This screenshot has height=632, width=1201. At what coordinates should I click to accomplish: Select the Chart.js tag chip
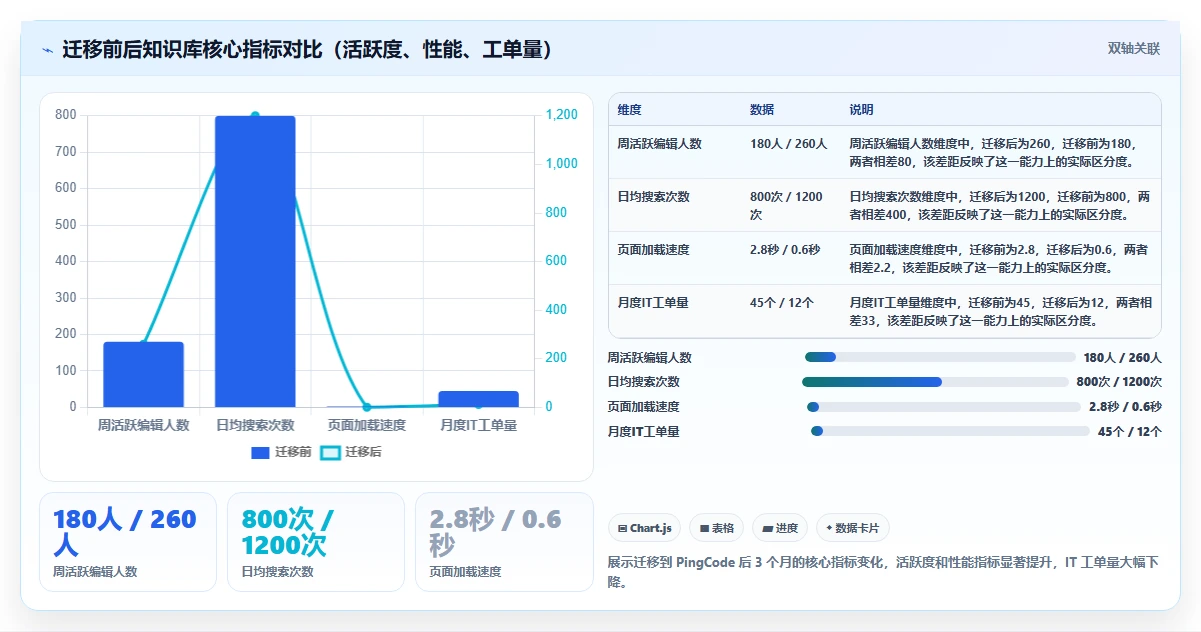click(x=644, y=528)
